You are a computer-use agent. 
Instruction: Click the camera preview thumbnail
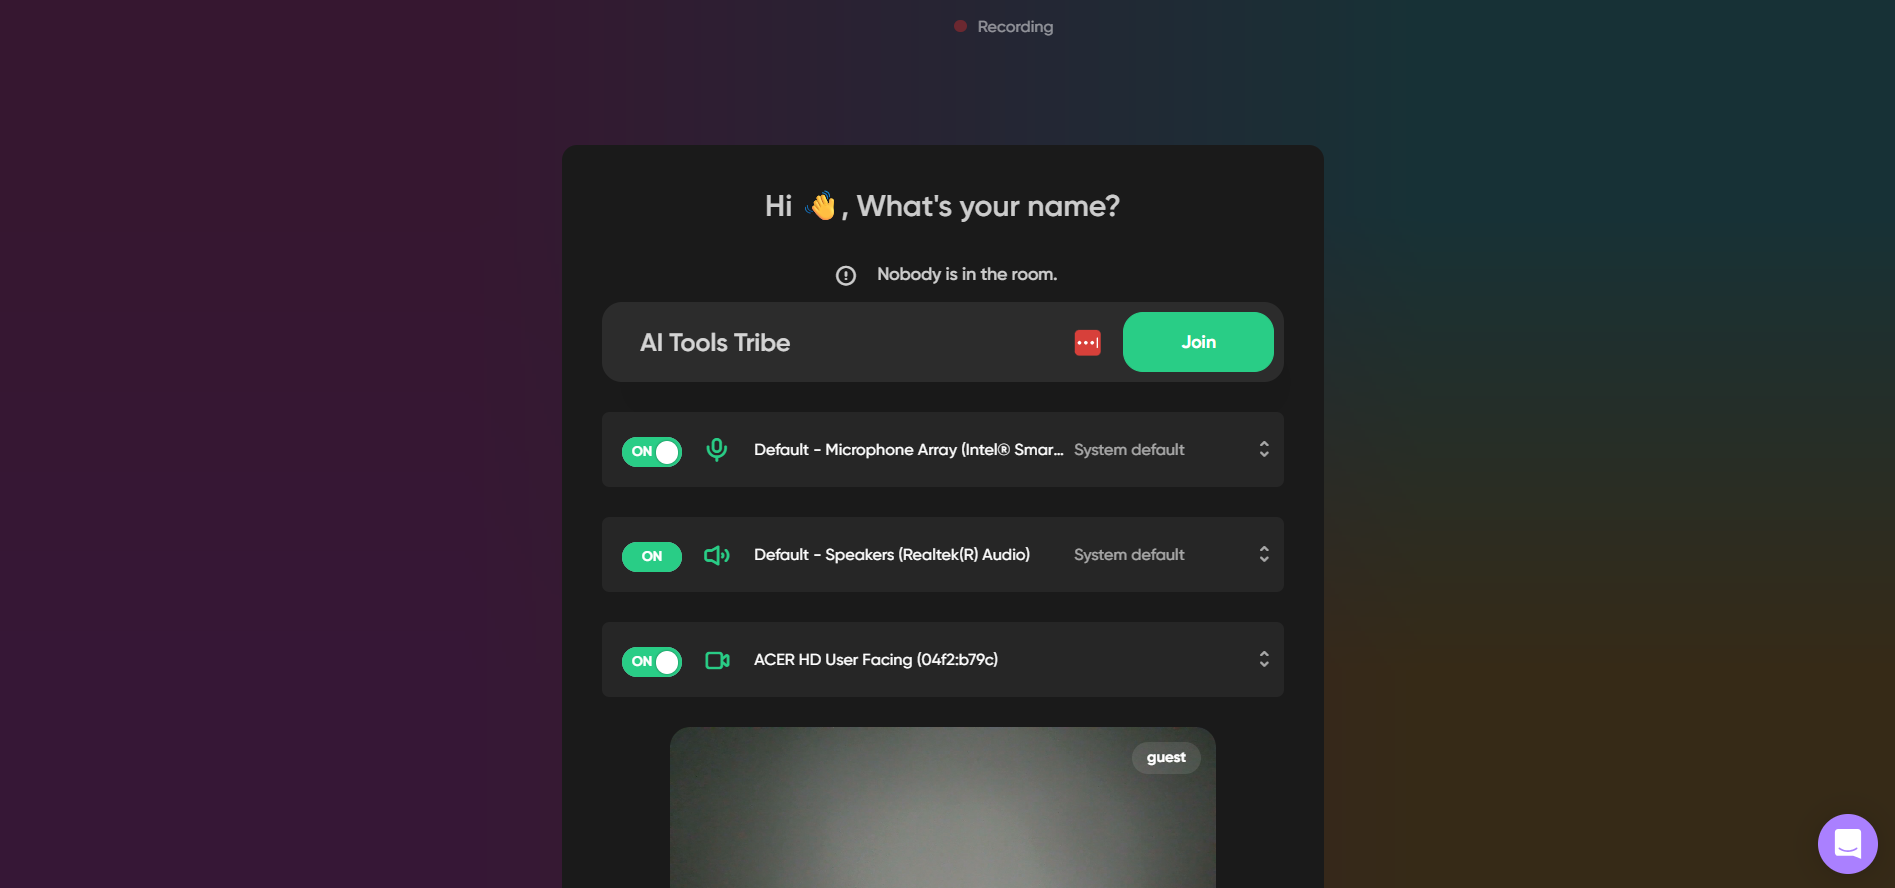pos(943,807)
